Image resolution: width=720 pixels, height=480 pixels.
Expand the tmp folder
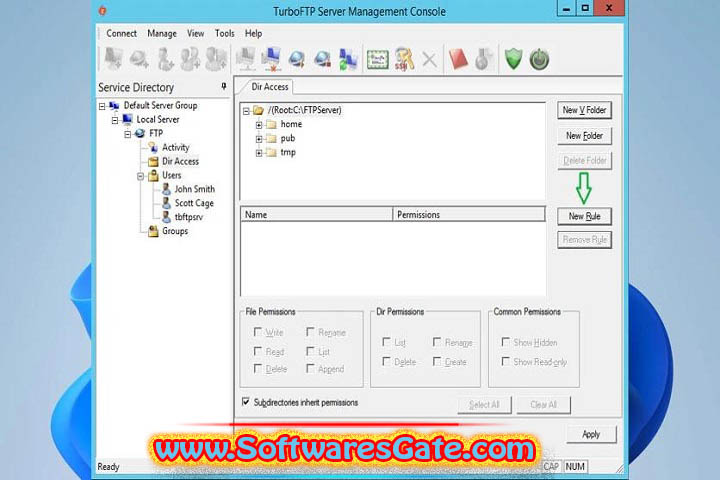coord(259,153)
